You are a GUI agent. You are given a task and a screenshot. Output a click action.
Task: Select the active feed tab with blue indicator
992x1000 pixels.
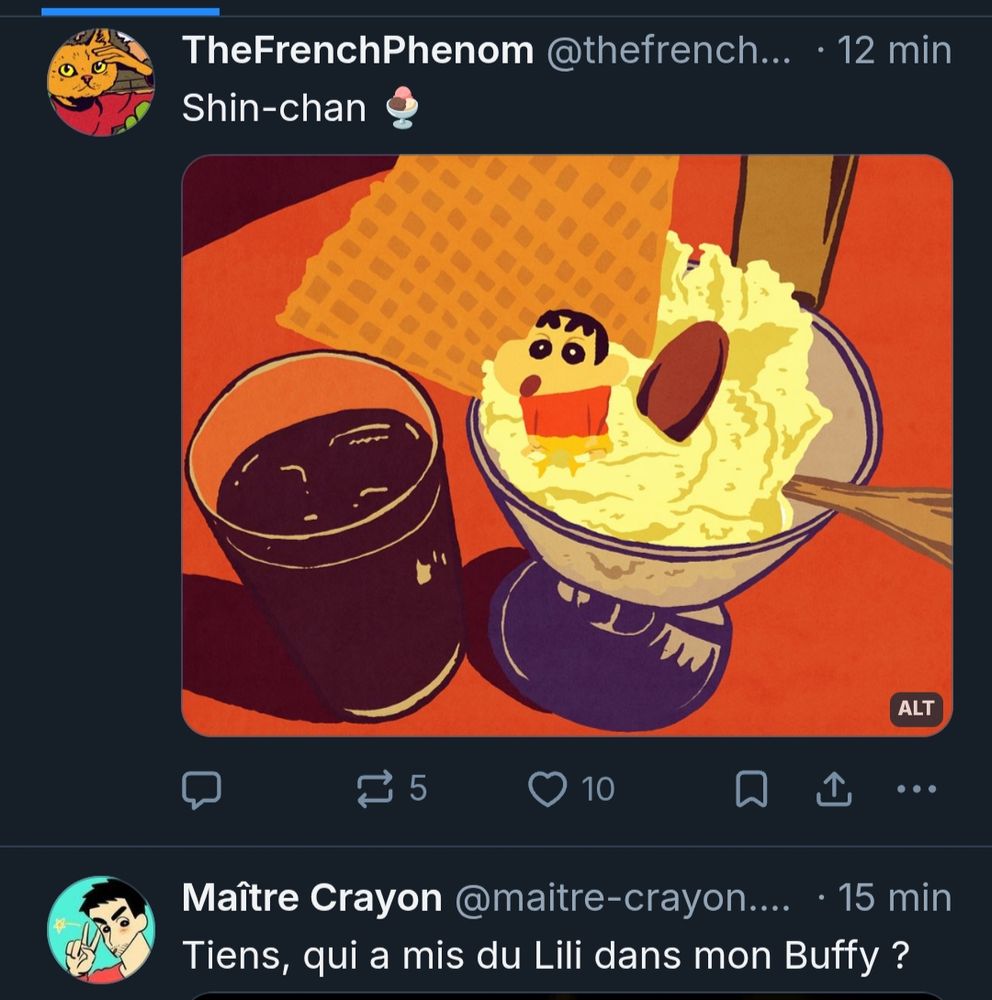pos(130,8)
